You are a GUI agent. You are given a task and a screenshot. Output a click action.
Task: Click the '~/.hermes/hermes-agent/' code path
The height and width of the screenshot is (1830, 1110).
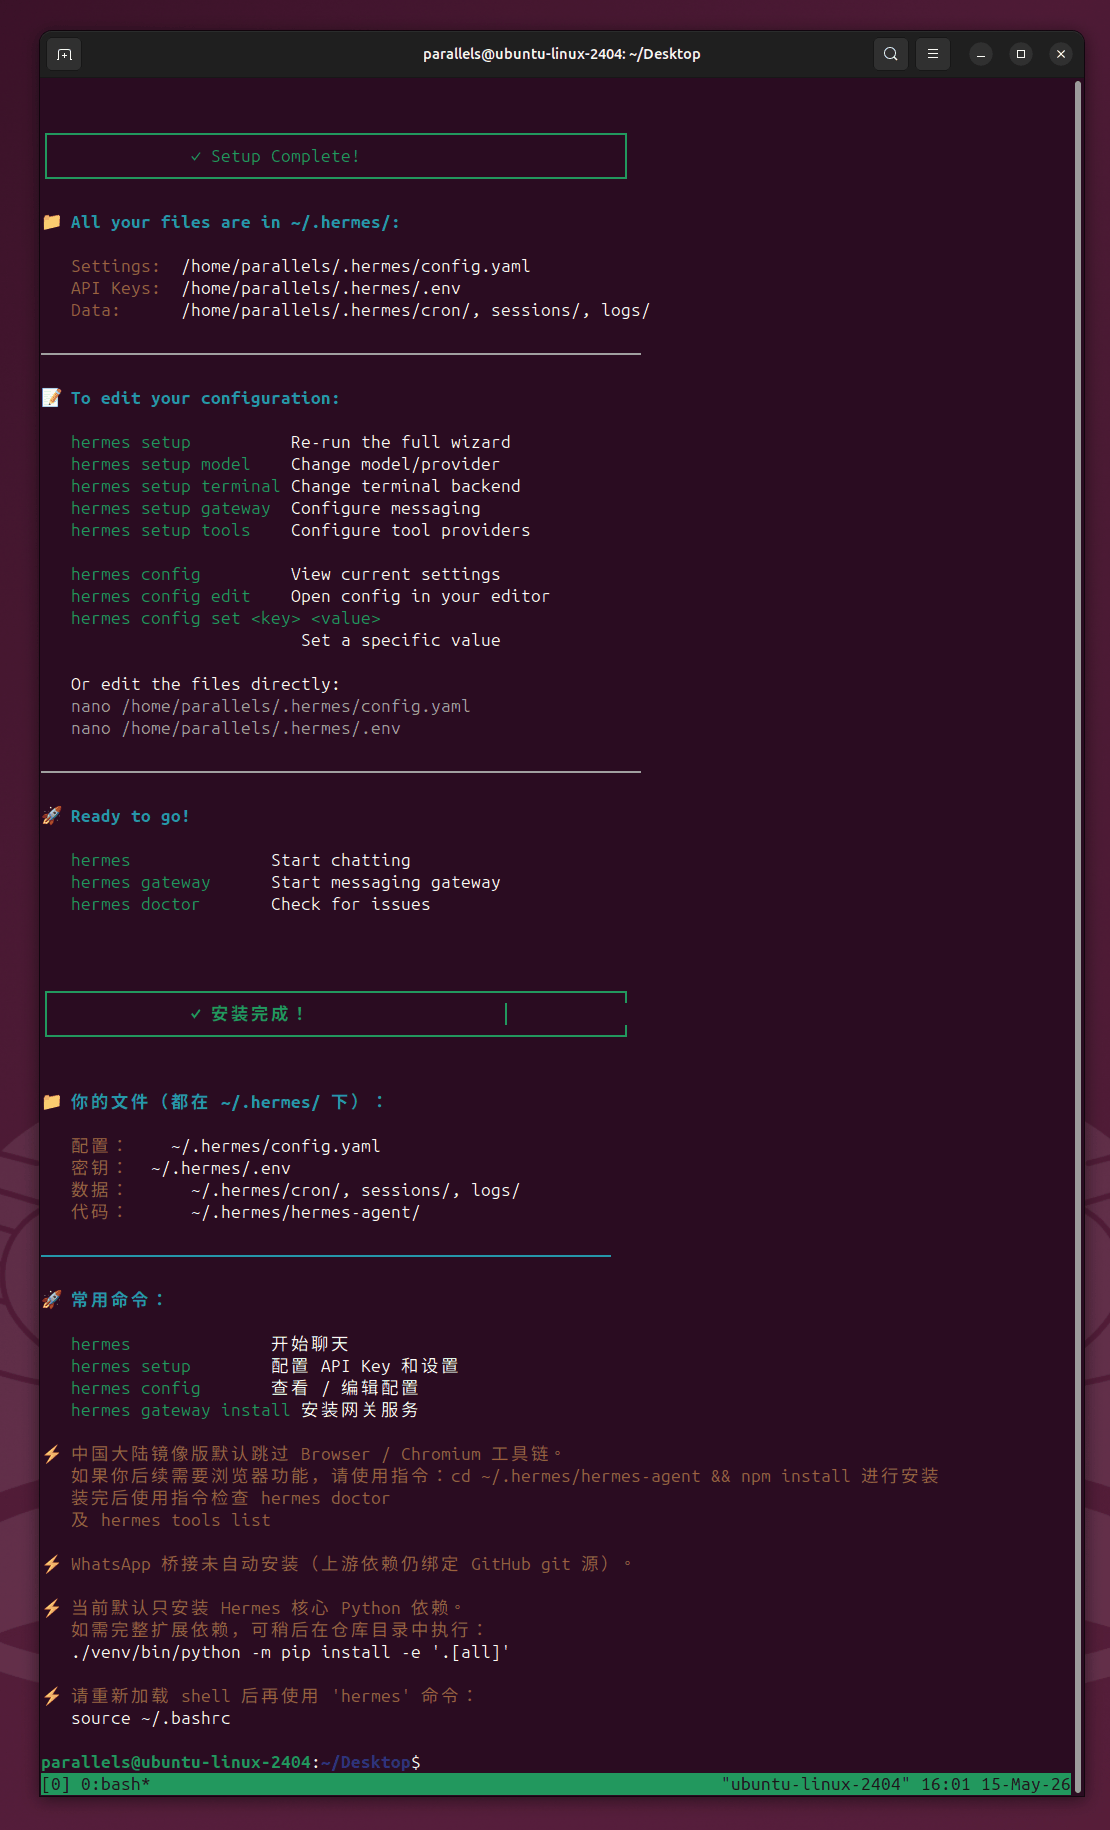(305, 1212)
